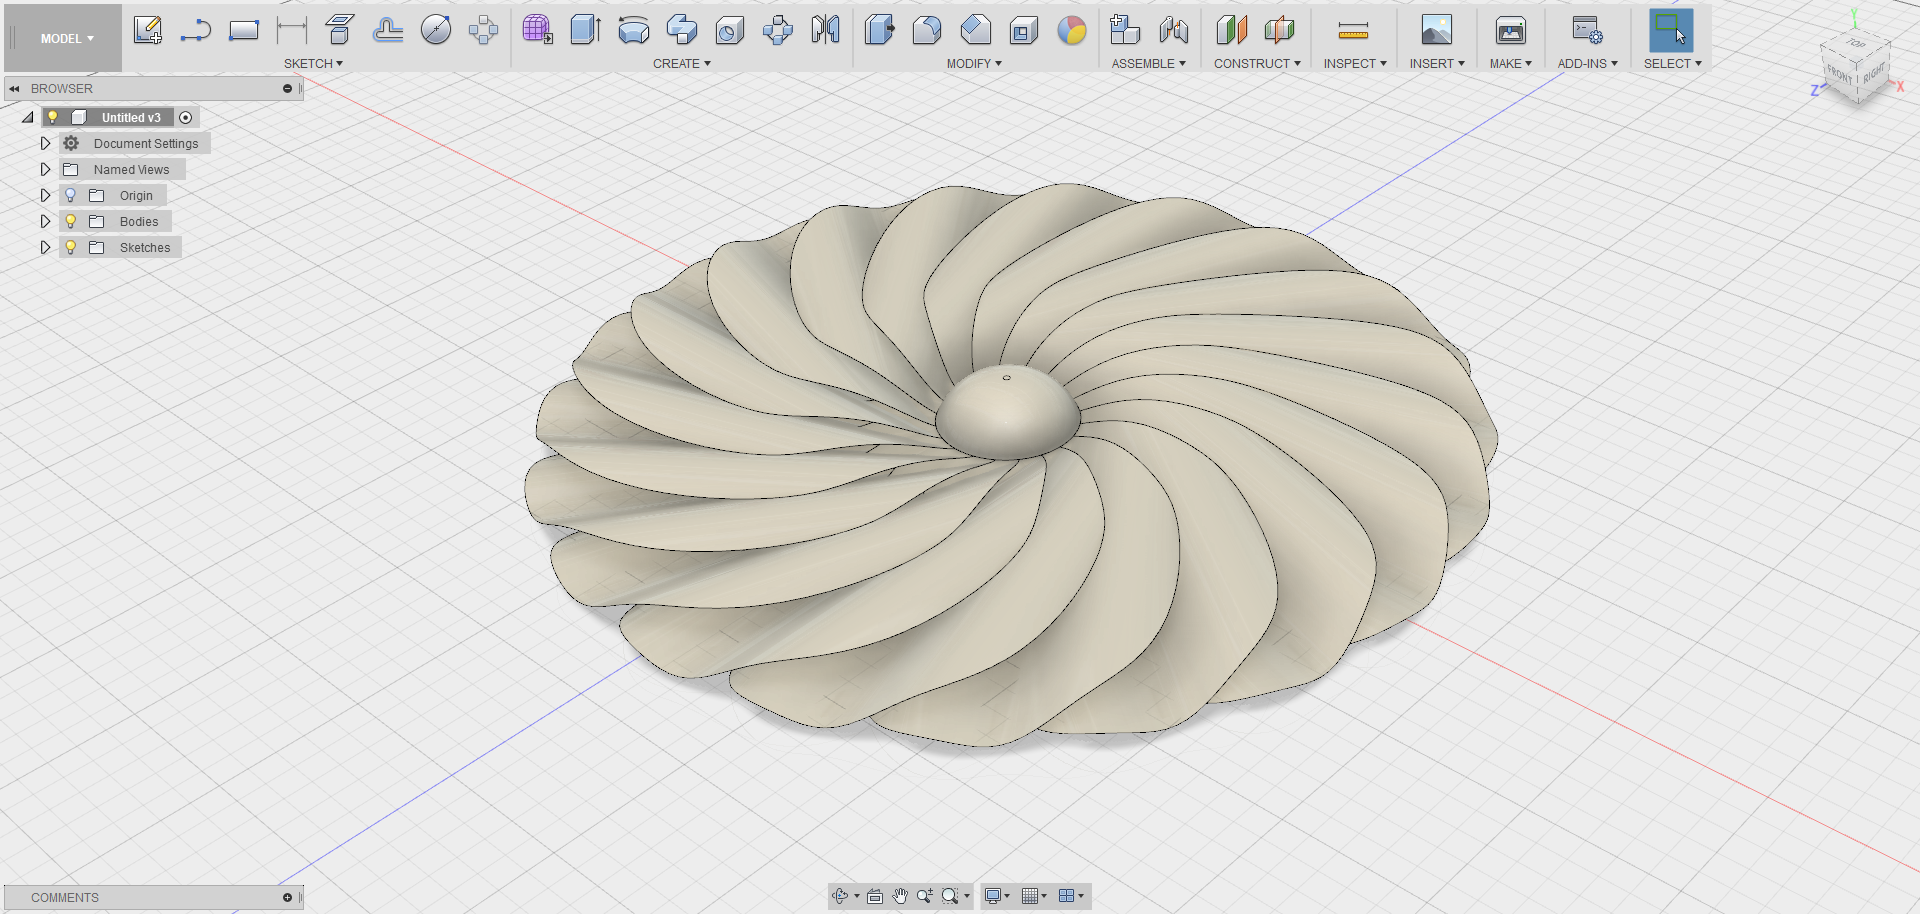The image size is (1920, 914).
Task: Toggle visibility light bulb for Origin
Action: pyautogui.click(x=69, y=195)
